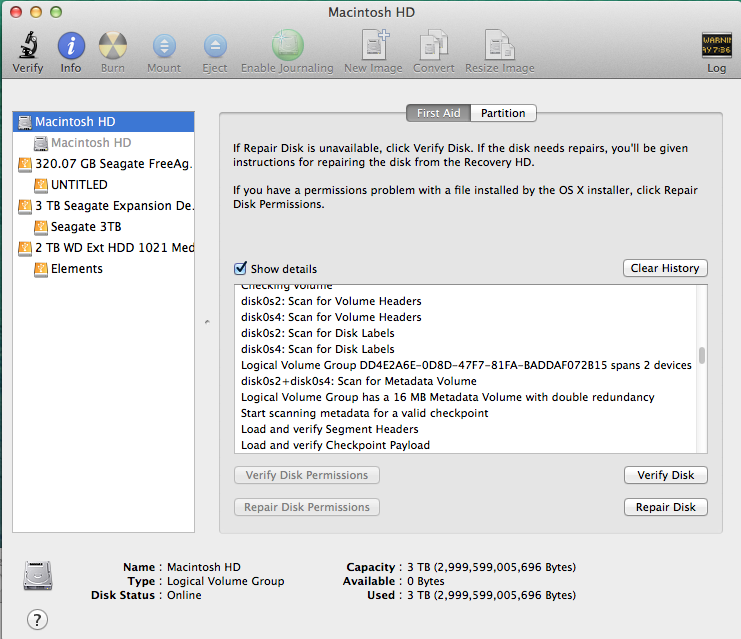
Task: Switch to the First Aid tab
Action: pos(439,113)
